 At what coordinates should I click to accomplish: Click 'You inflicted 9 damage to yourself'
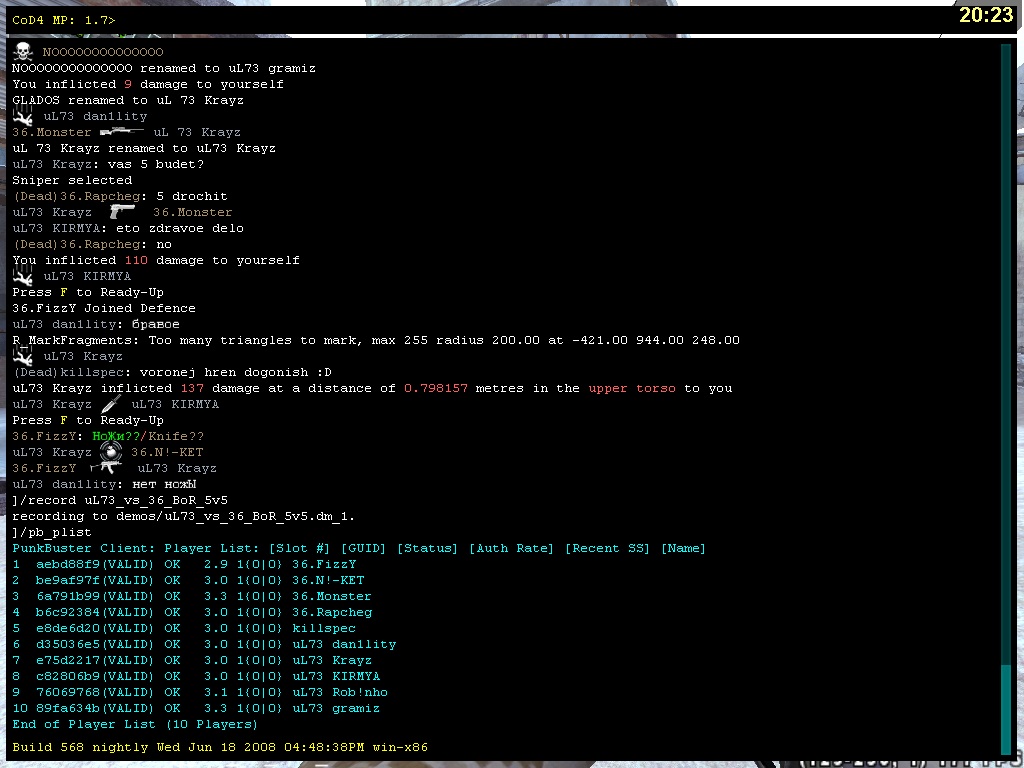pyautogui.click(x=148, y=84)
